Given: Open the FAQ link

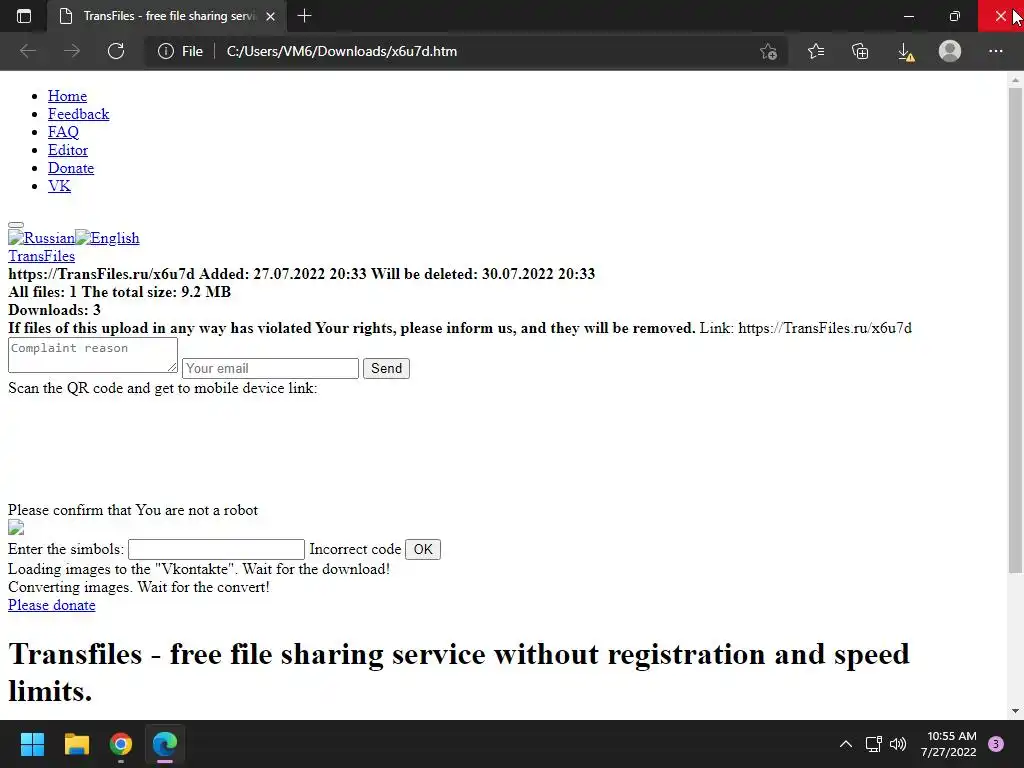Looking at the screenshot, I should pos(63,132).
